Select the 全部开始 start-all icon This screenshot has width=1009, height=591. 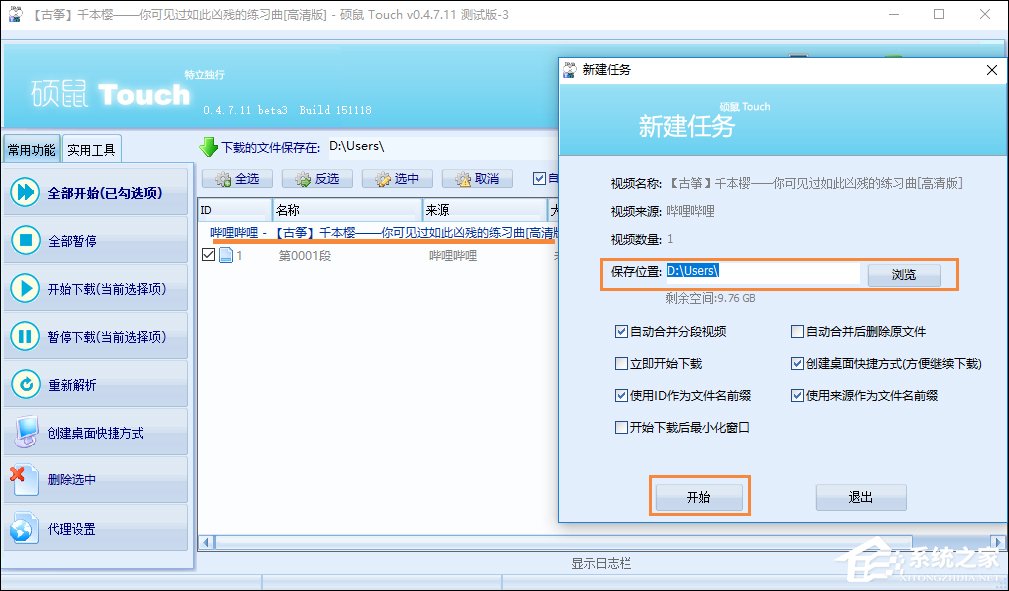tap(28, 190)
